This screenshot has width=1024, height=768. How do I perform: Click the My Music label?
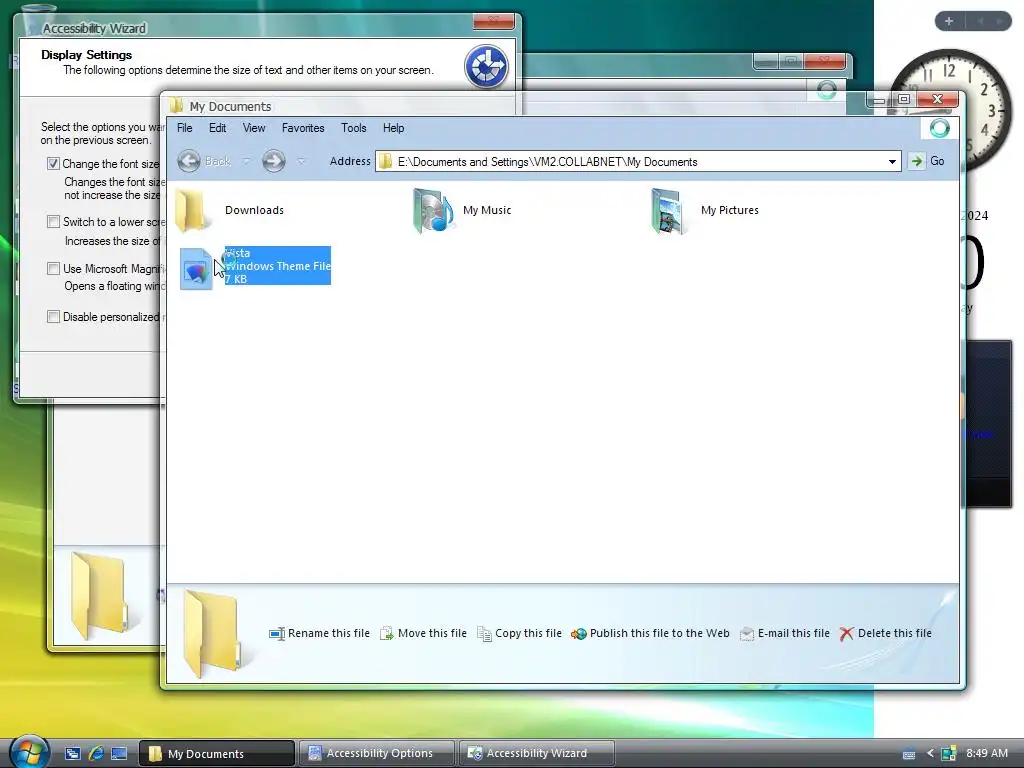pyautogui.click(x=487, y=210)
